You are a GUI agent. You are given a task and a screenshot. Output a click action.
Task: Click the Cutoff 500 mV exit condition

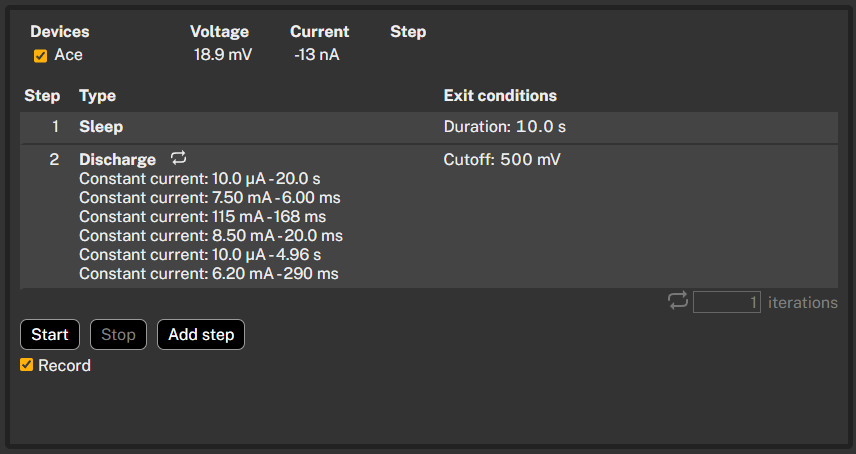tap(502, 159)
